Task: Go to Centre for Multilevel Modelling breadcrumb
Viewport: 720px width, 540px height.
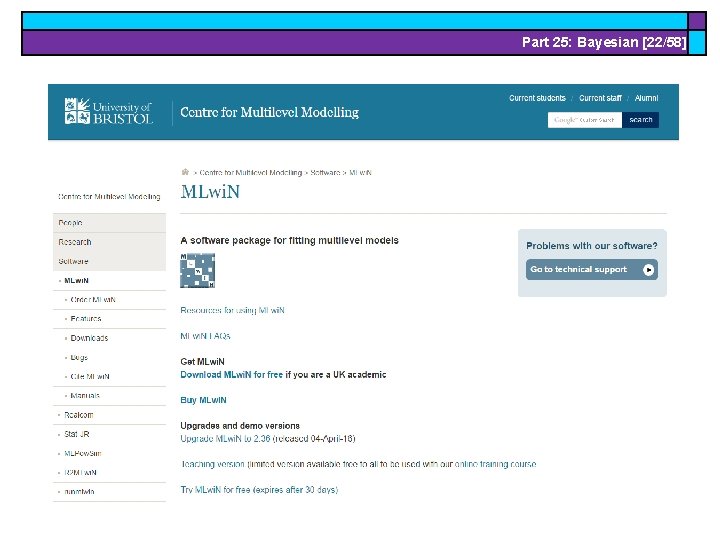Action: (251, 173)
